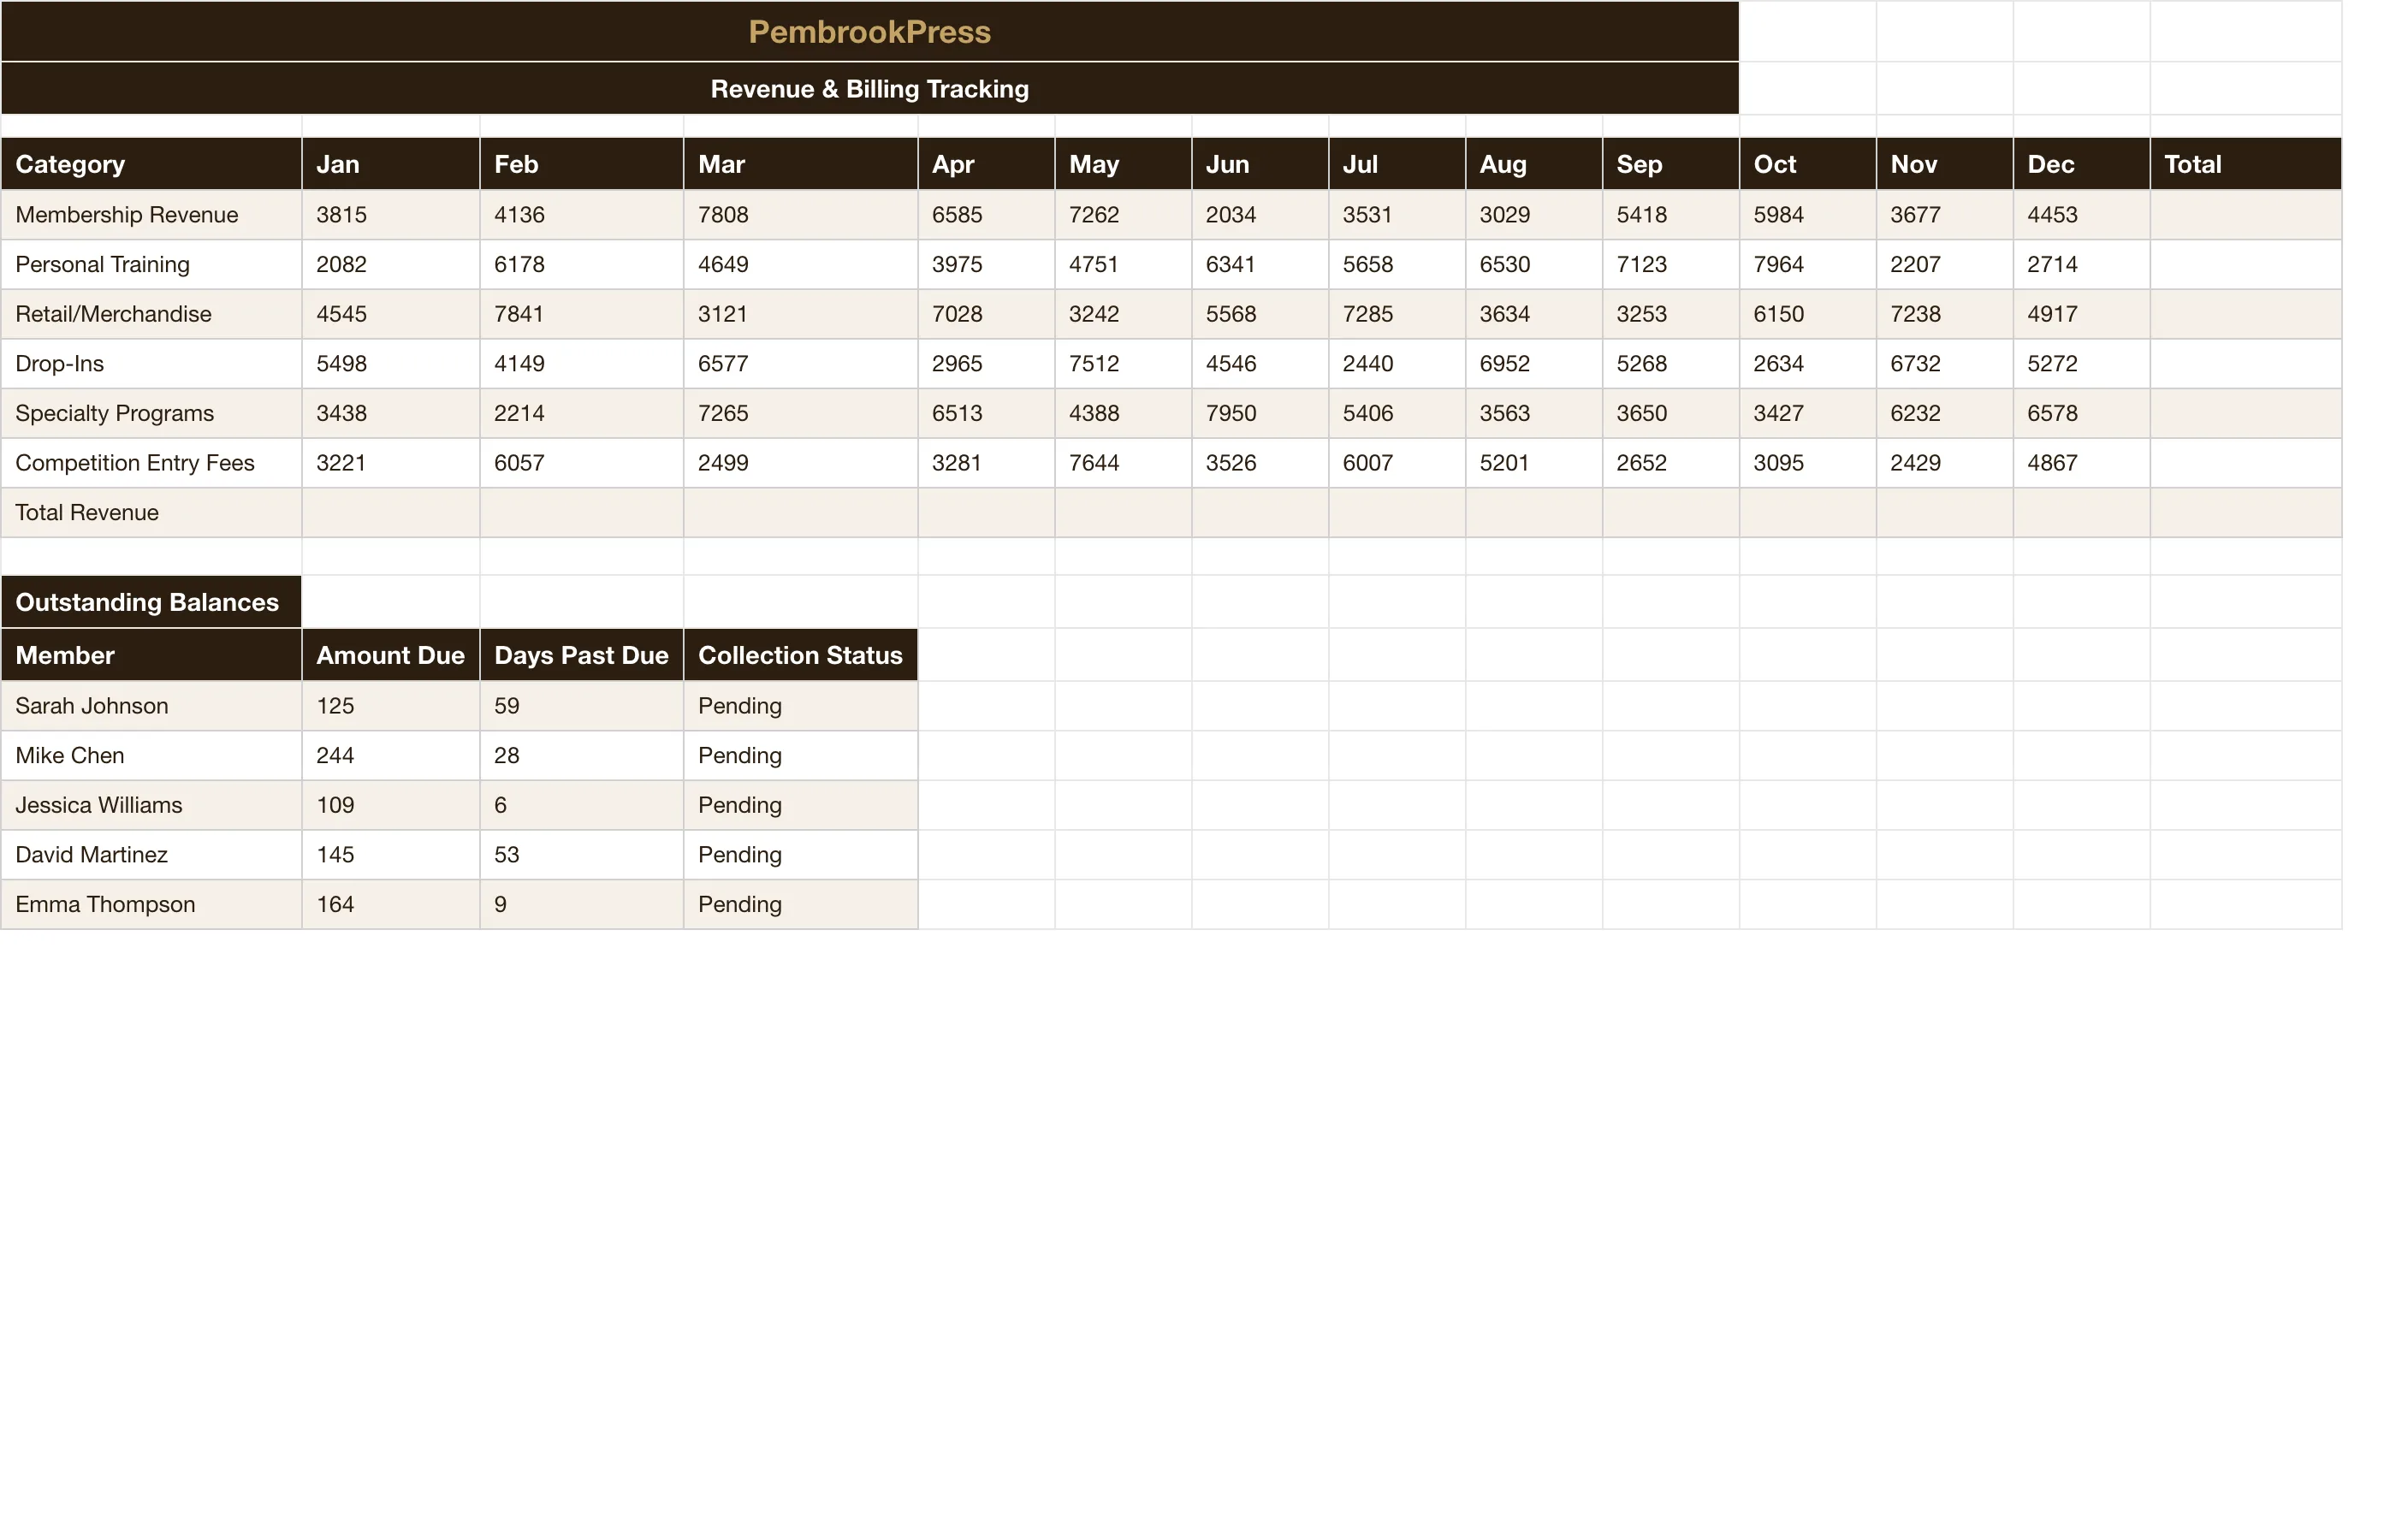Select the Mike Chen member cell

coord(151,756)
